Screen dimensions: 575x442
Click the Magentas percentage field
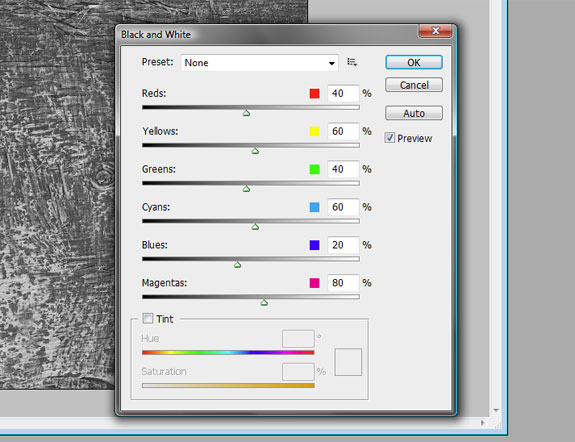click(x=343, y=283)
